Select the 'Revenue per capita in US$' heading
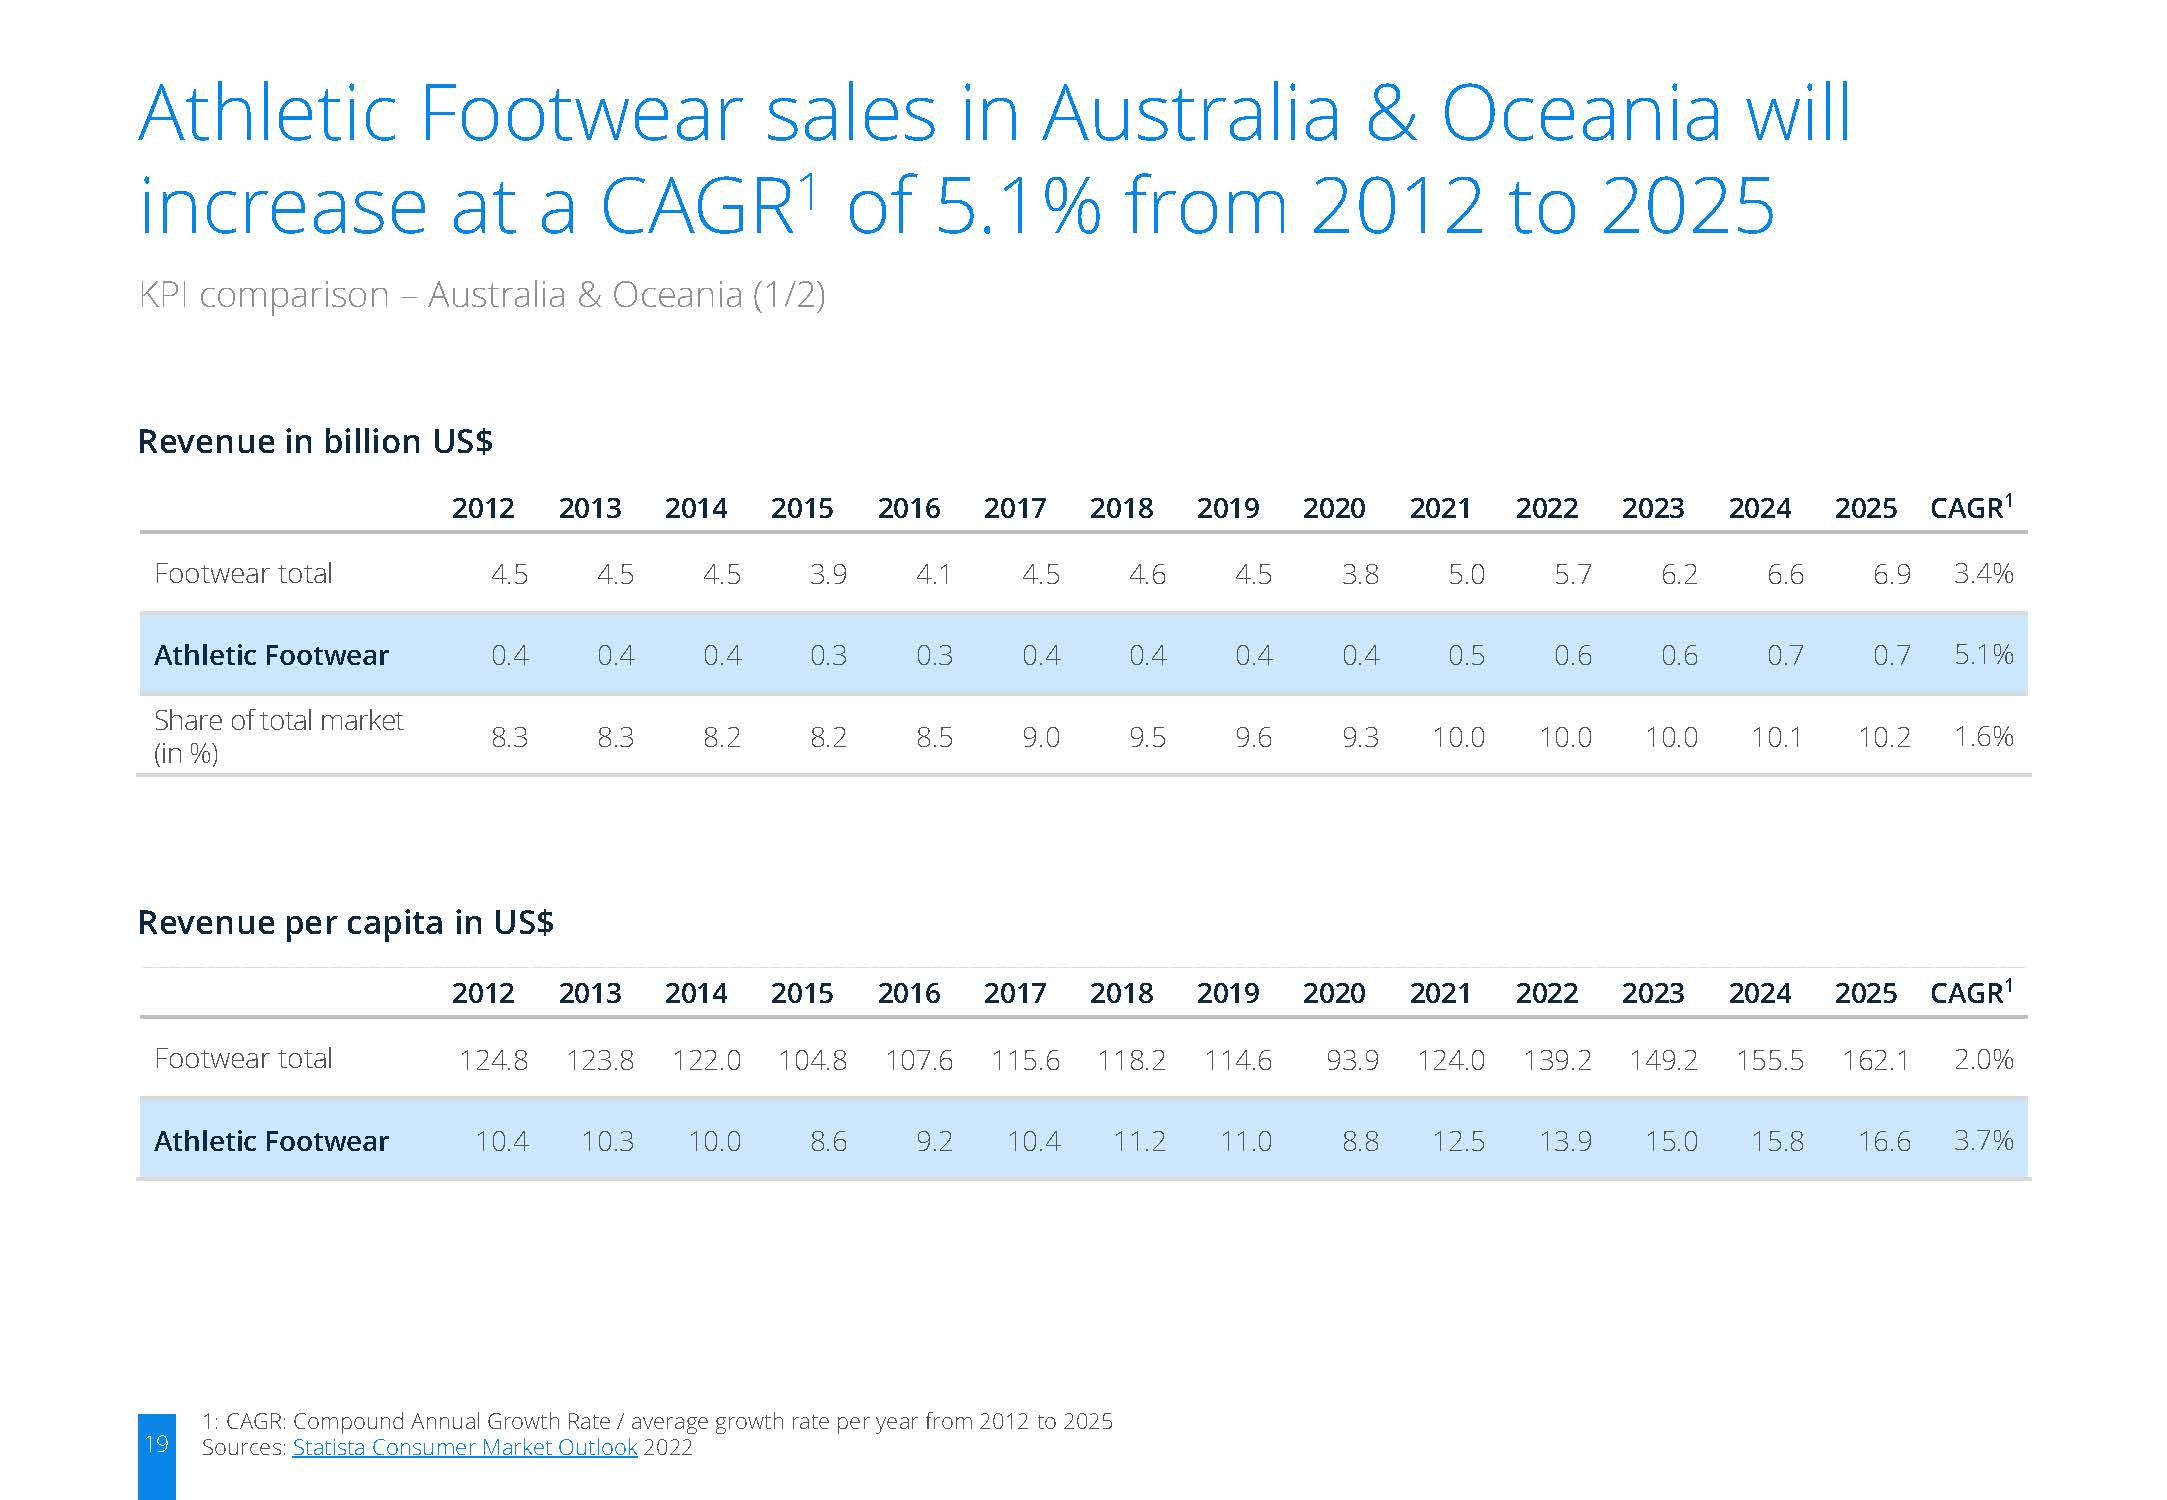Image resolution: width=2167 pixels, height=1500 pixels. click(x=345, y=921)
